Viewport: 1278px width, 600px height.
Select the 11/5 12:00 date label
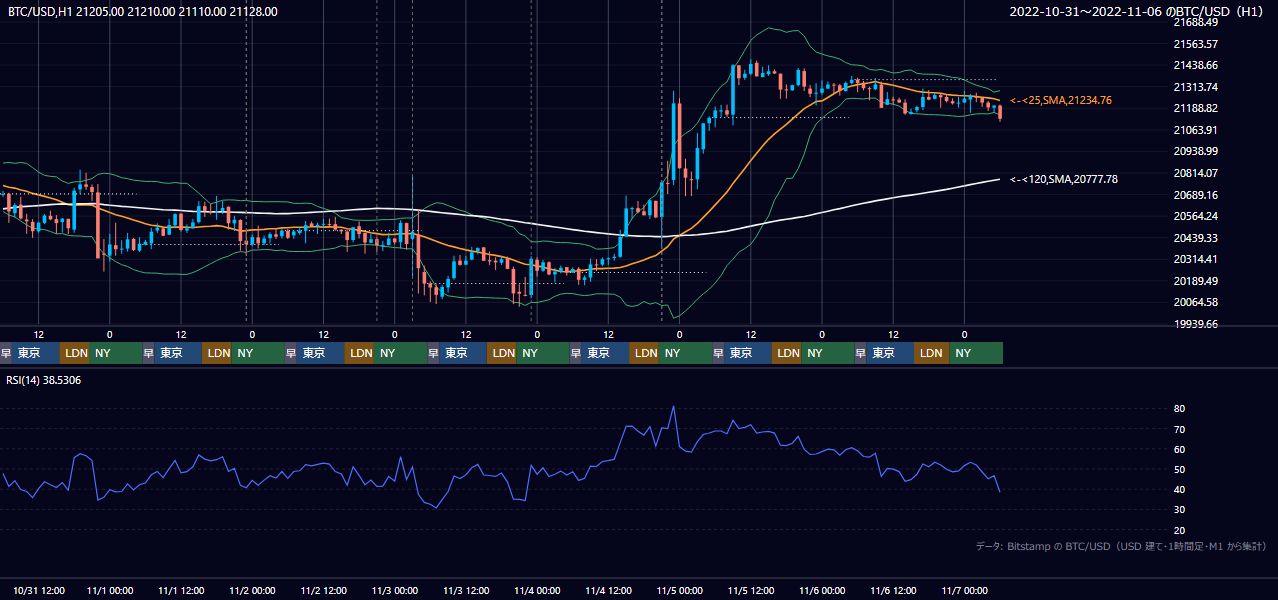point(751,590)
